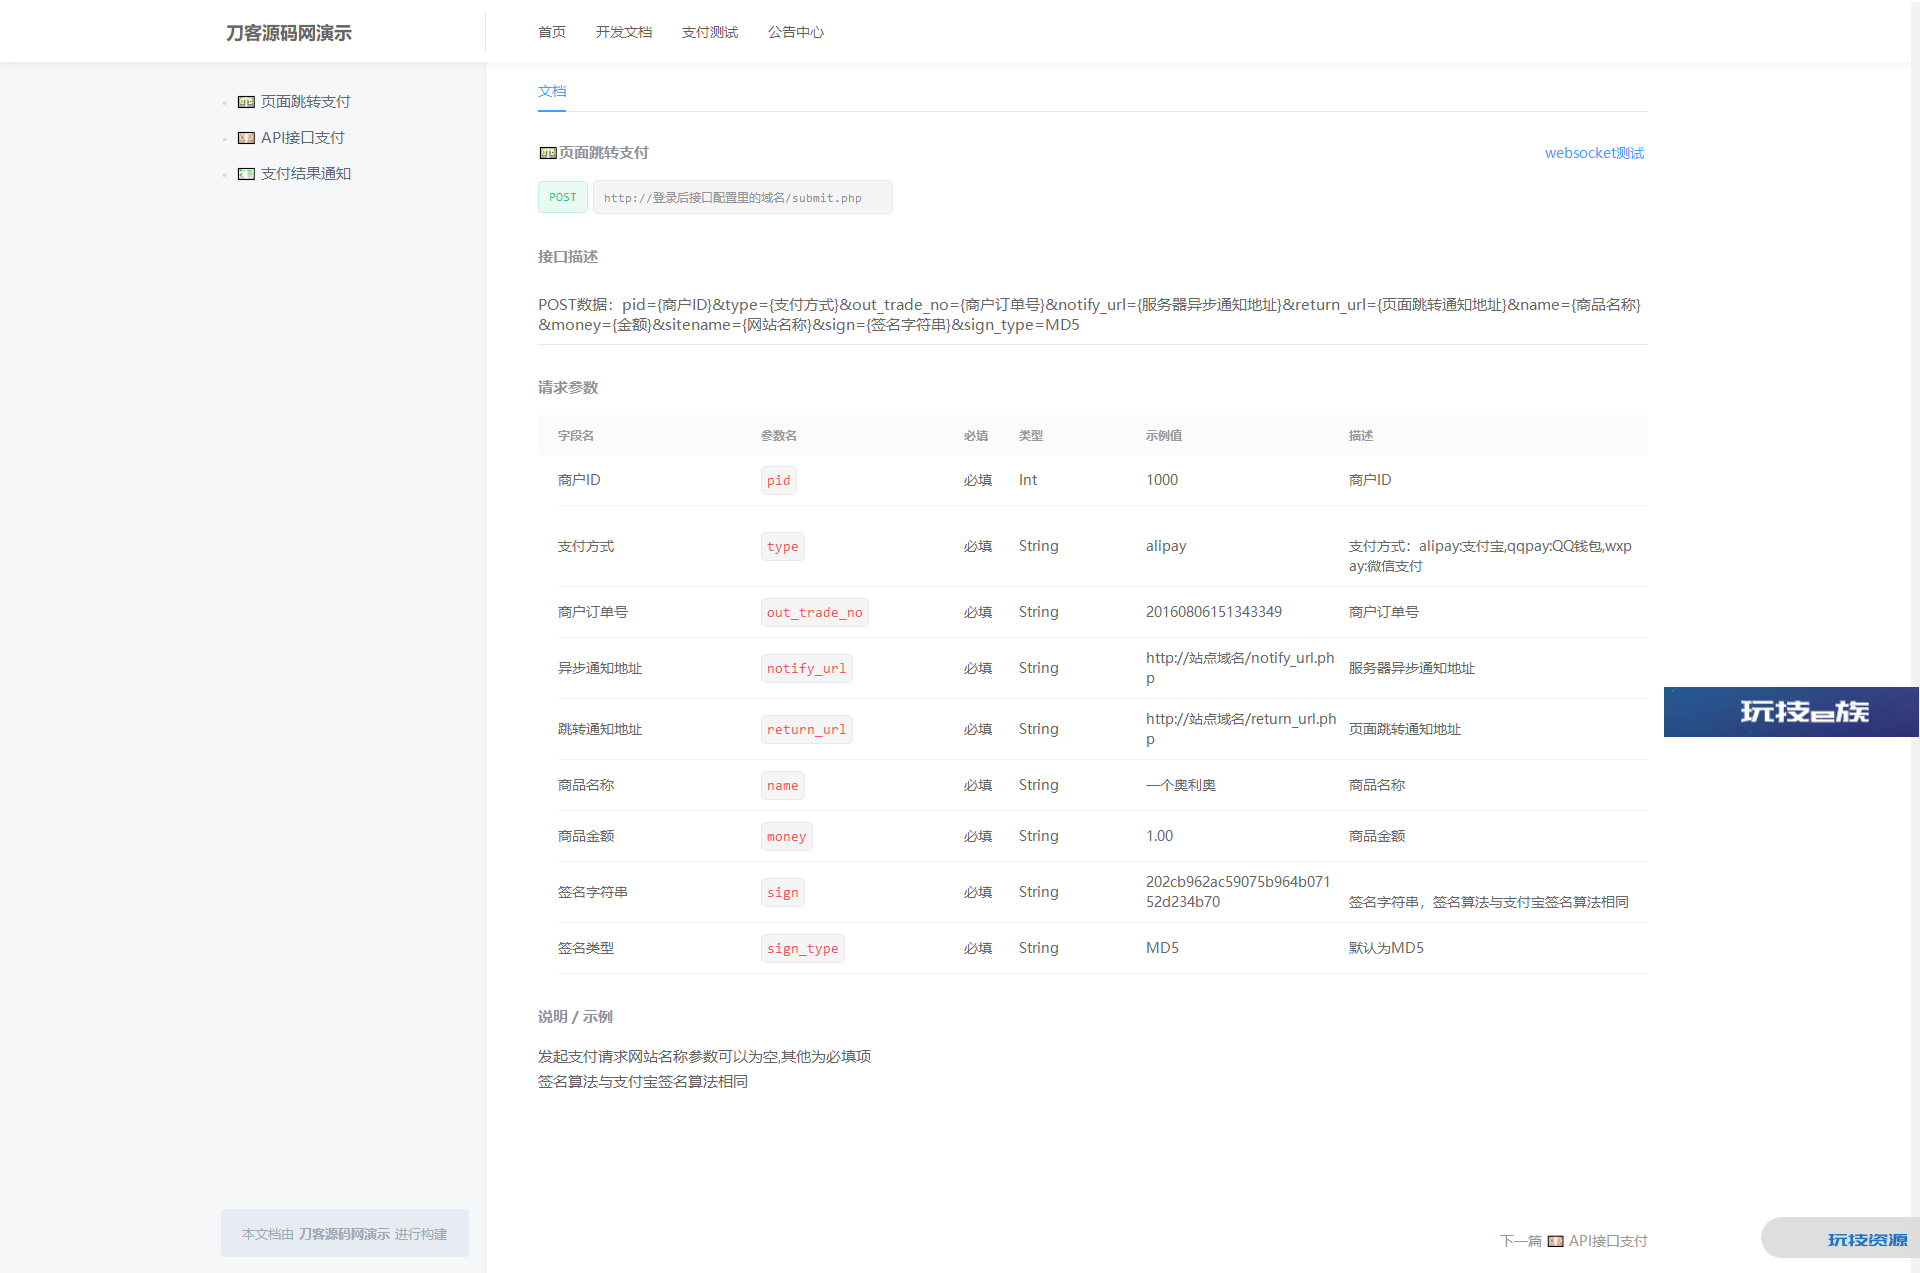This screenshot has width=1920, height=1273.
Task: Click the 支付方式 field name cell
Action: pyautogui.click(x=586, y=546)
